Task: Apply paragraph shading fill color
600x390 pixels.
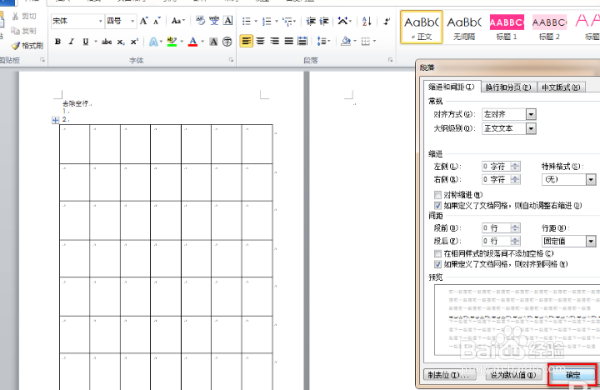Action: (346, 41)
